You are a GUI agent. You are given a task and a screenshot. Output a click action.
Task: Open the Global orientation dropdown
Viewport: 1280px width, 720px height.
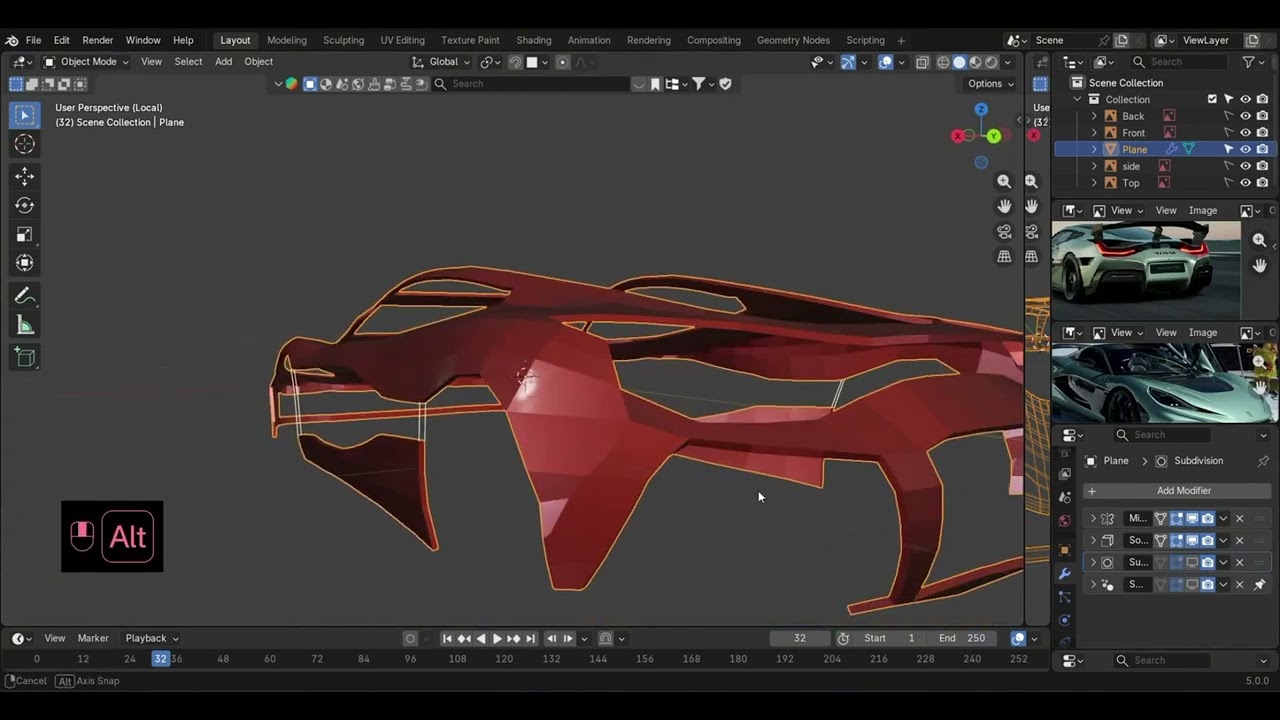pyautogui.click(x=441, y=61)
